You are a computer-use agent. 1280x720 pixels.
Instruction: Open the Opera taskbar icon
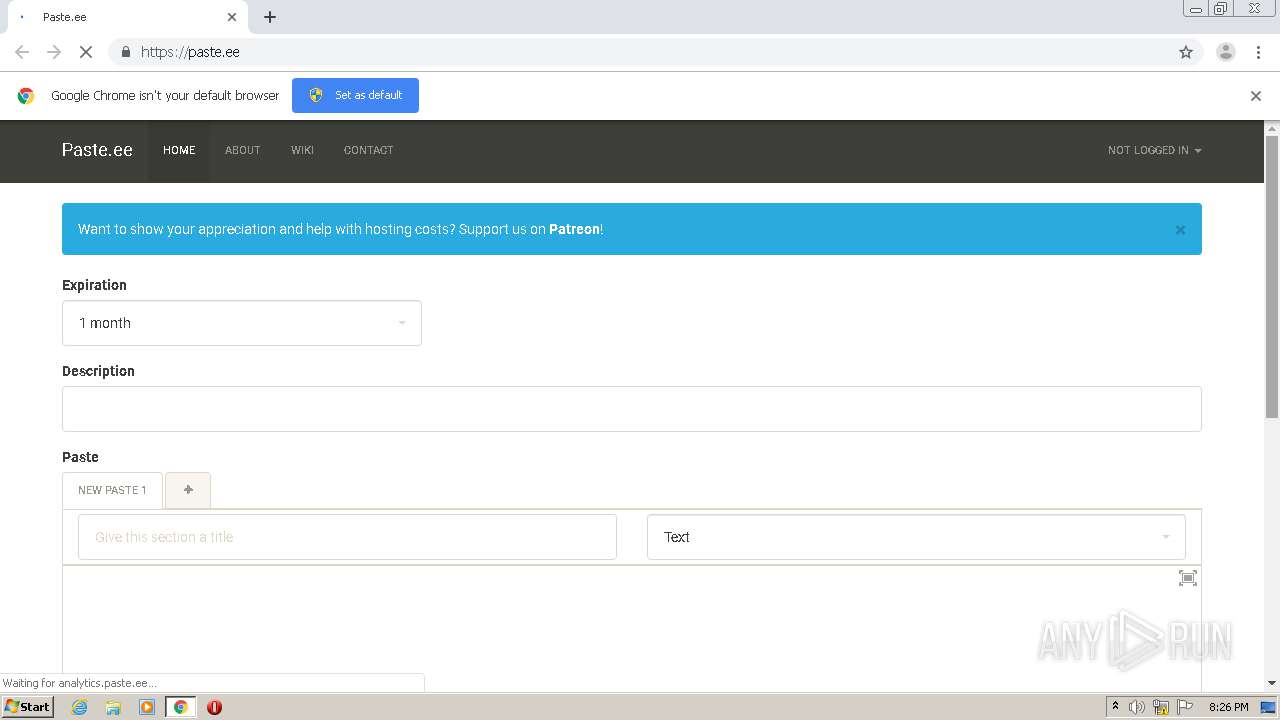click(x=214, y=707)
